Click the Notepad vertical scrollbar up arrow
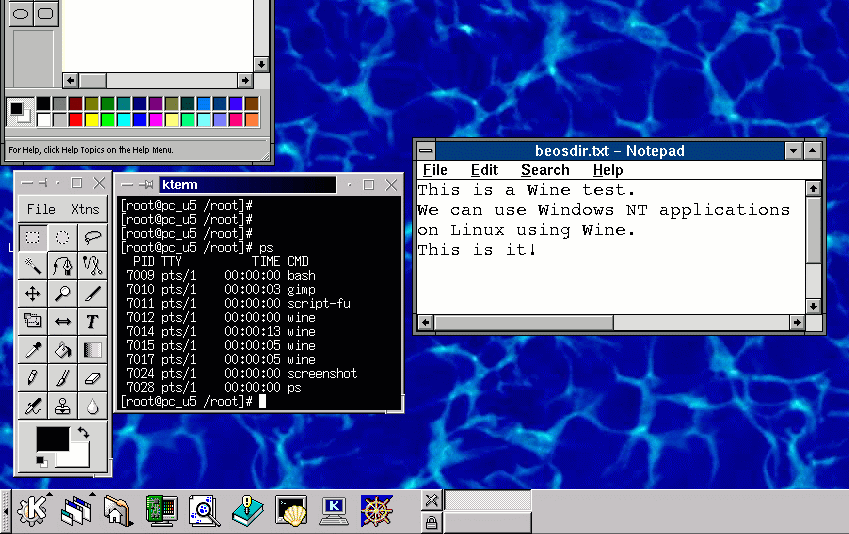Screen dimensions: 849x534 813,188
